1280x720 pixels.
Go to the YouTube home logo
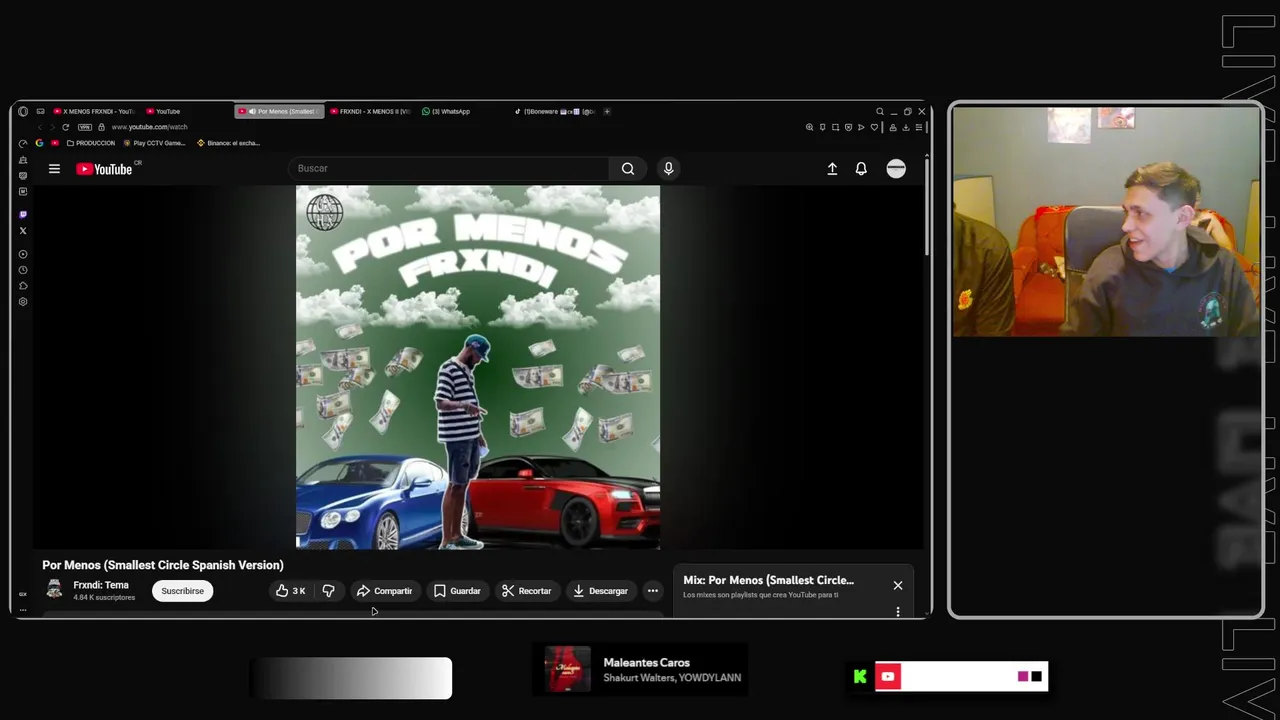tap(104, 169)
